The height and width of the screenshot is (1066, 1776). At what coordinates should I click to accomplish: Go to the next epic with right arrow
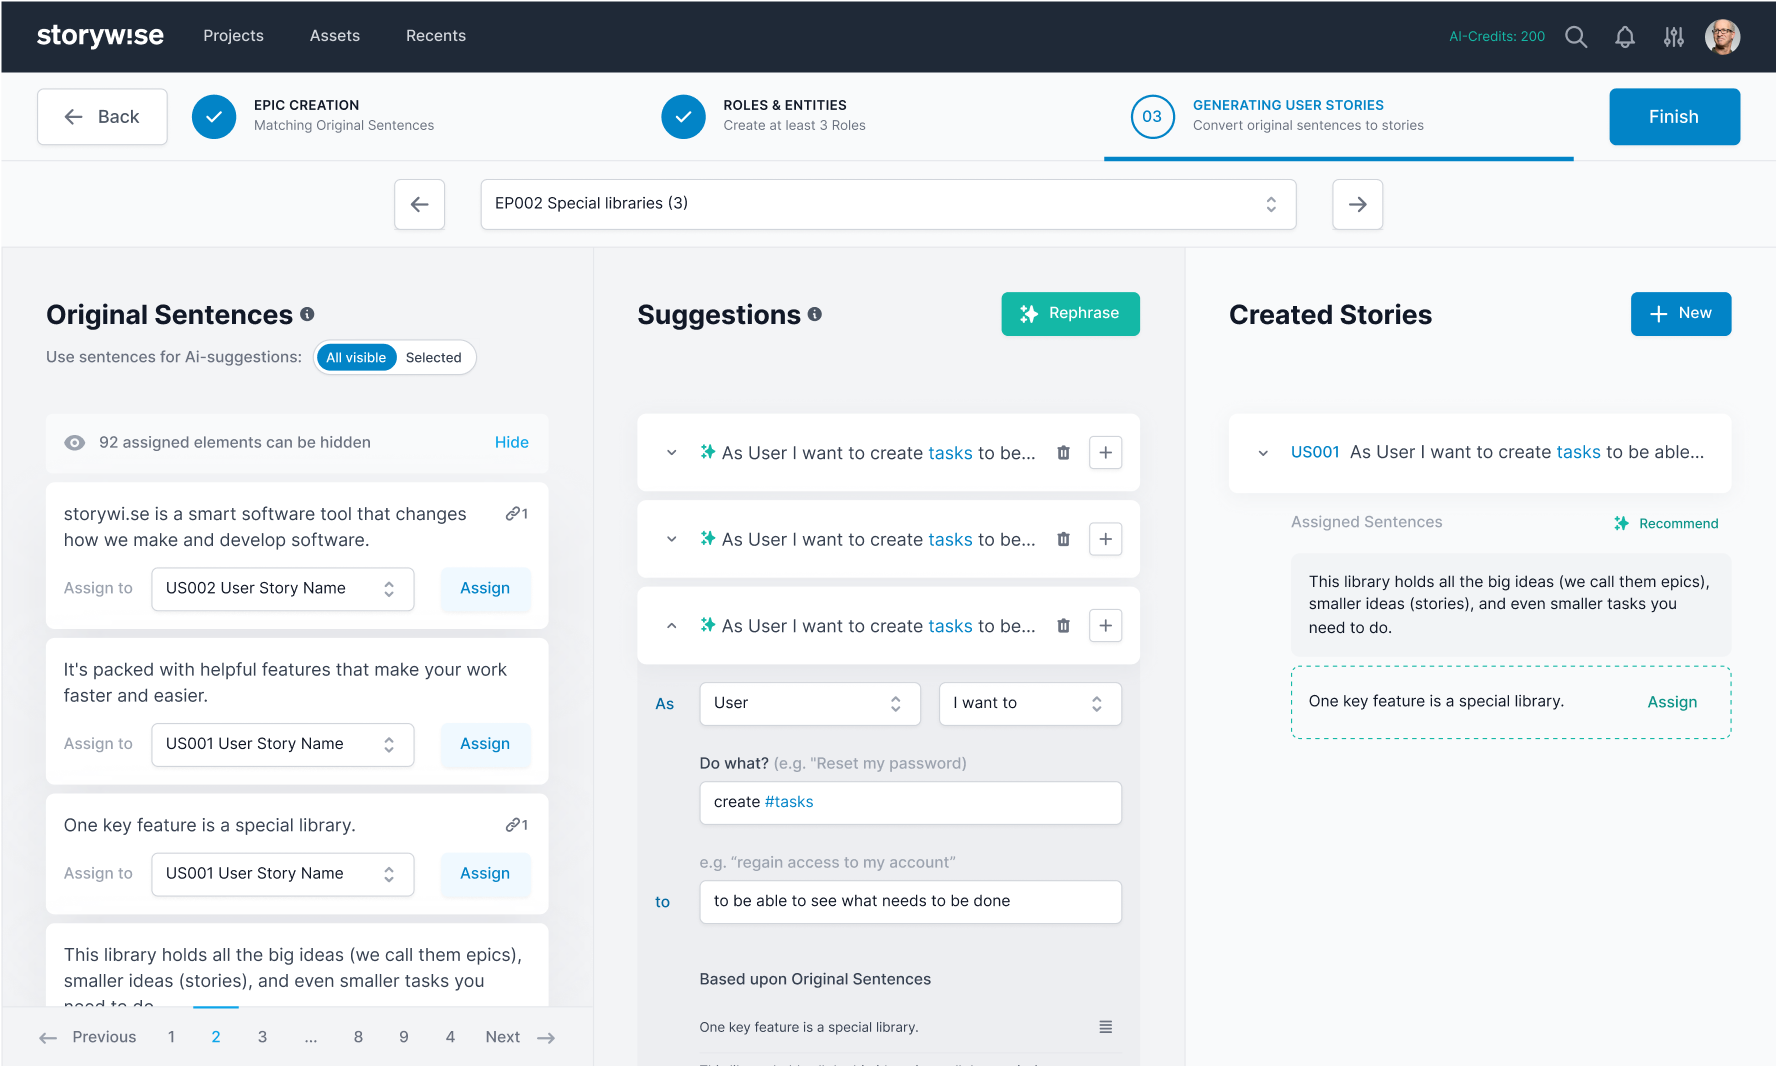tap(1357, 204)
